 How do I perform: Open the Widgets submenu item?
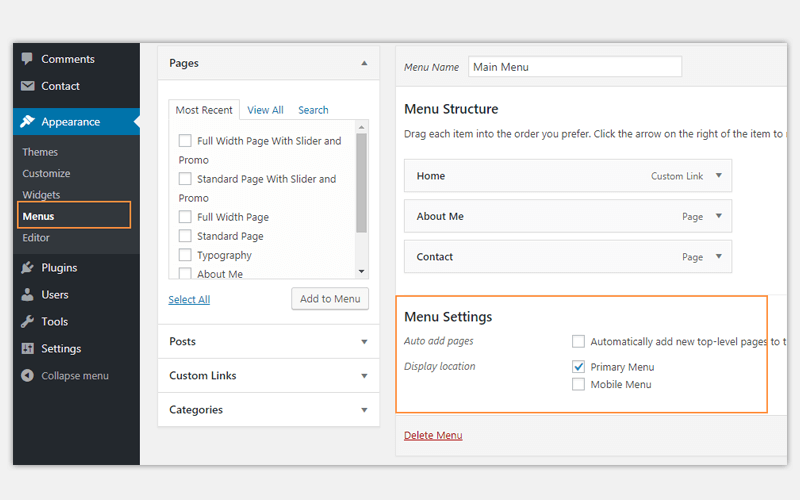click(41, 195)
